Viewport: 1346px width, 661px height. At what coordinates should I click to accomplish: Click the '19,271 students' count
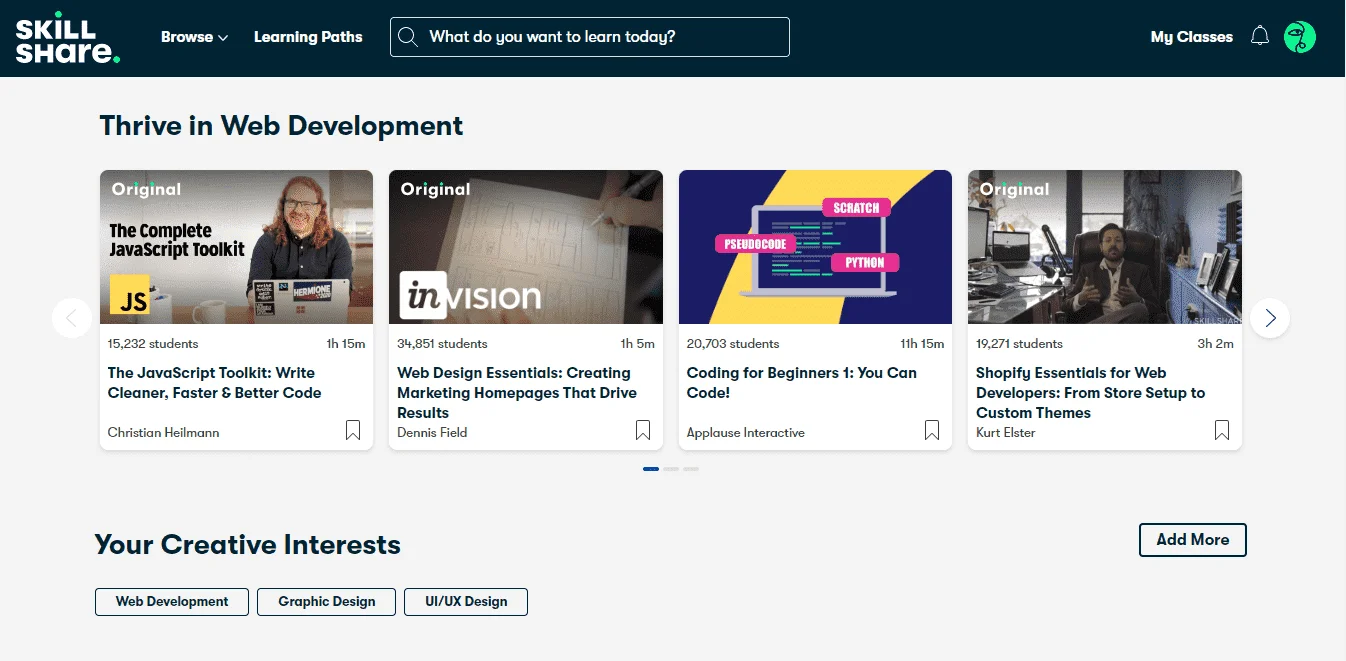pos(1020,344)
